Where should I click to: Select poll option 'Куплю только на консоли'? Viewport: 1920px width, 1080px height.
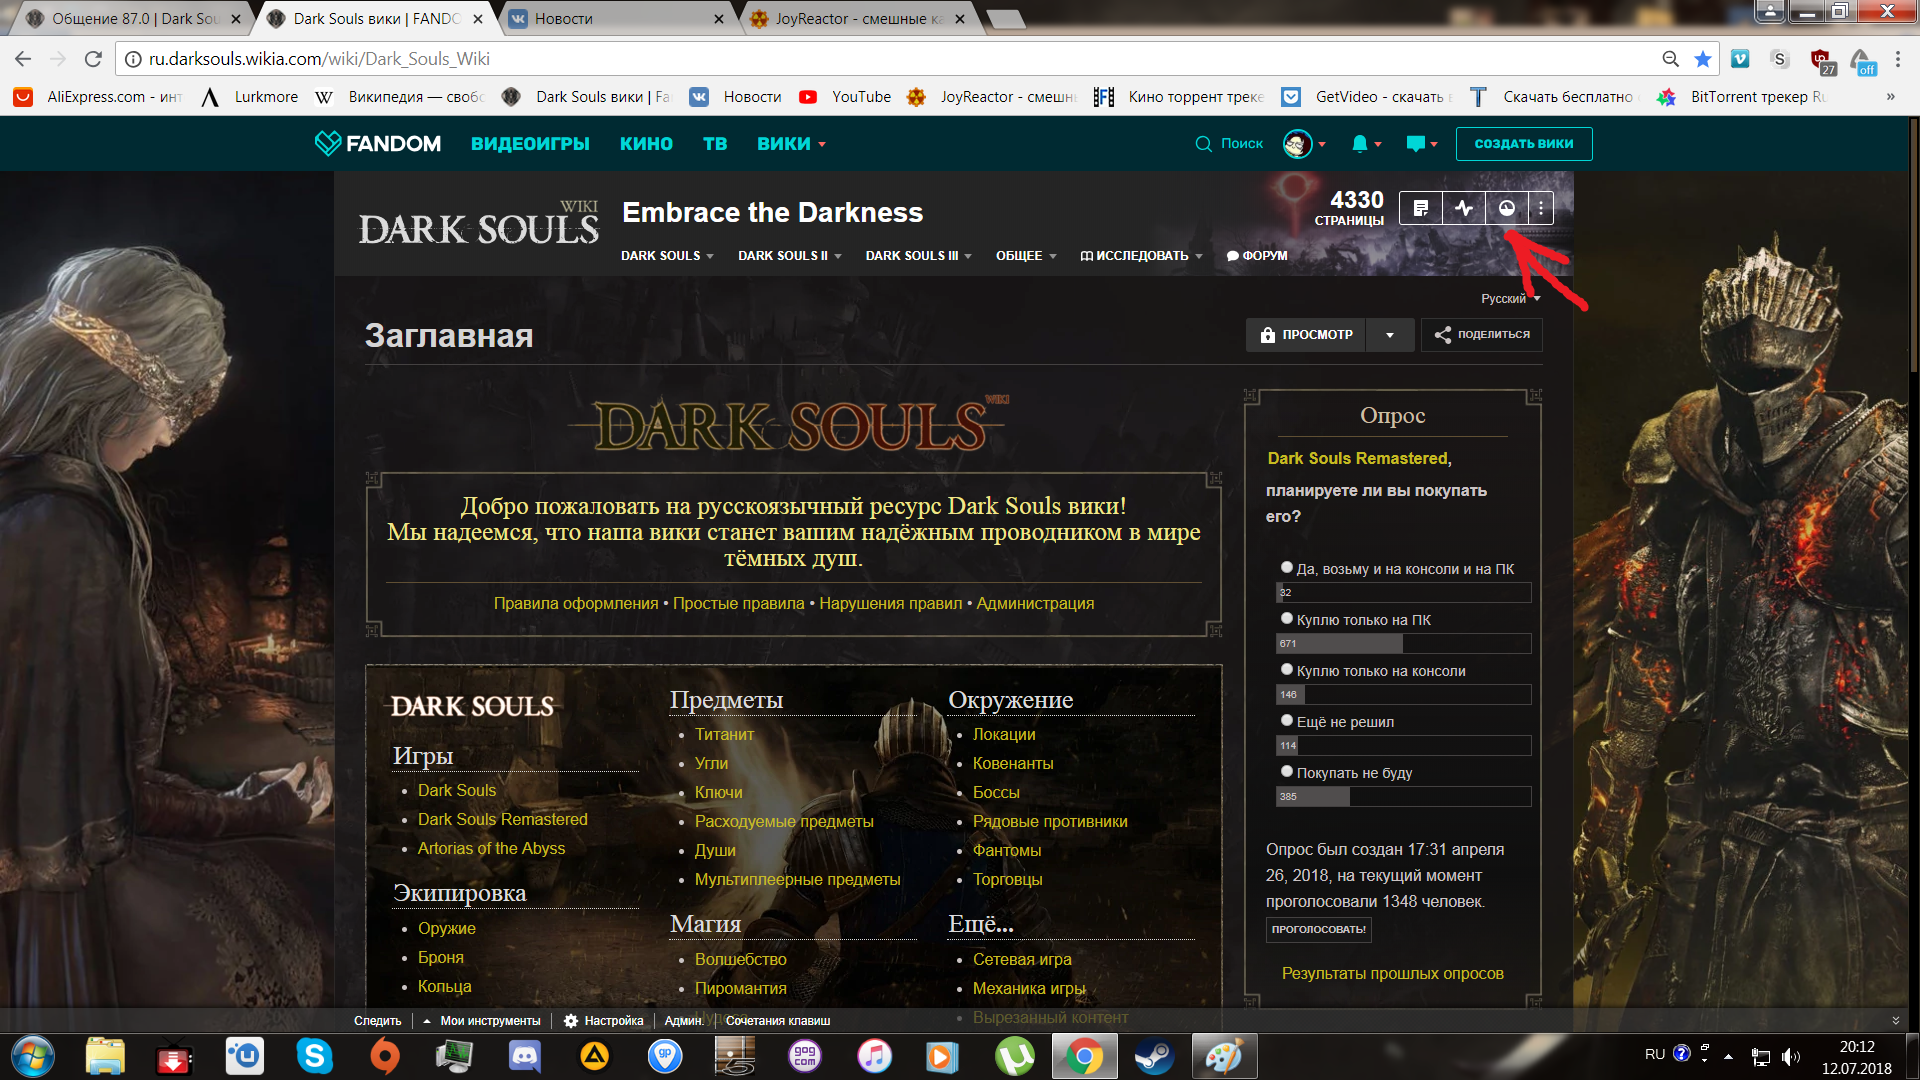(1287, 669)
